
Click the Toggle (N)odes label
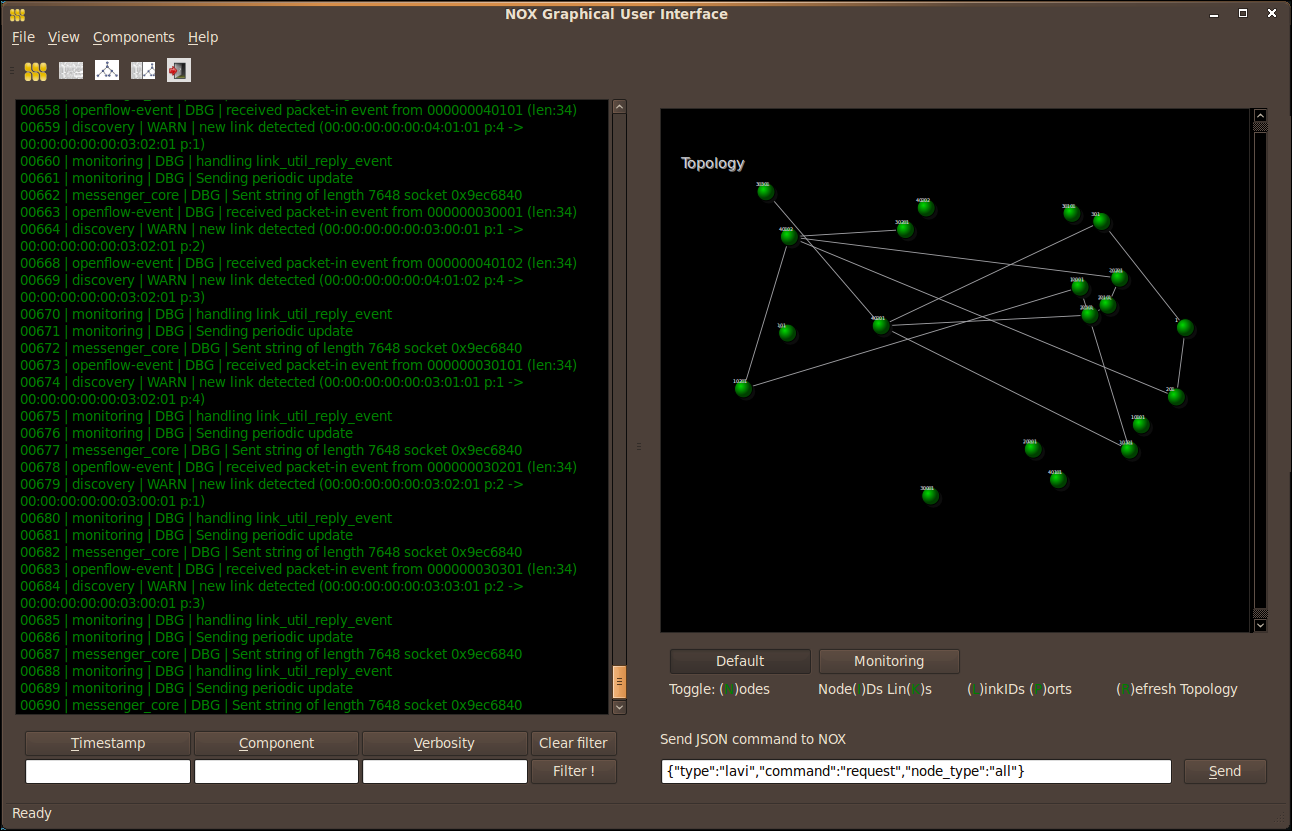point(719,689)
